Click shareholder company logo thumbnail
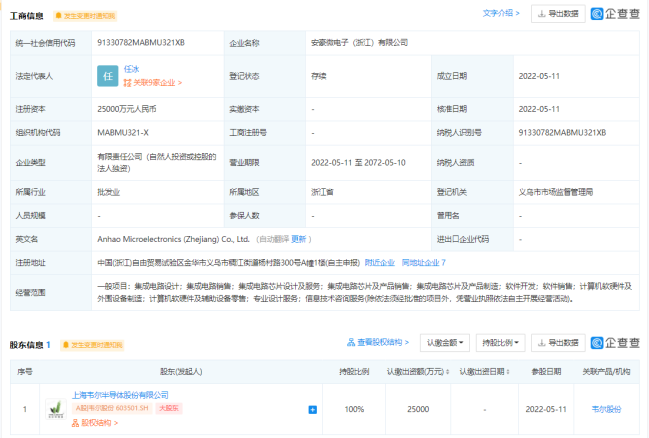649x438 pixels. (56, 409)
